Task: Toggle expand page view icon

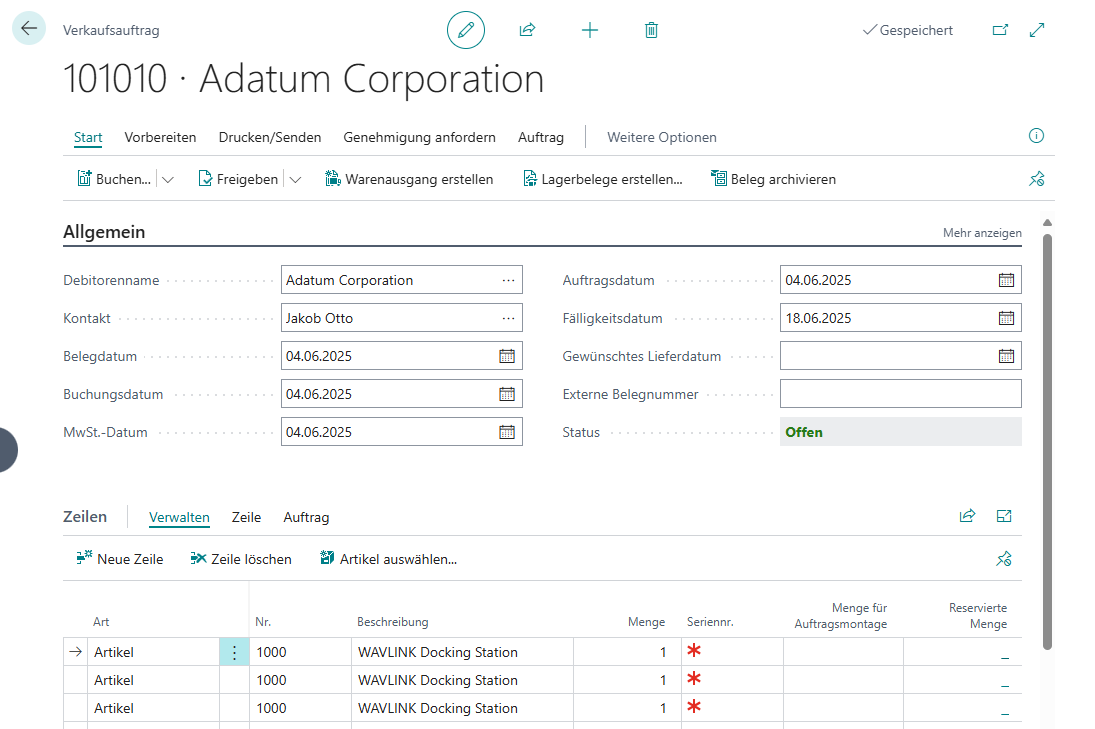Action: click(1037, 30)
